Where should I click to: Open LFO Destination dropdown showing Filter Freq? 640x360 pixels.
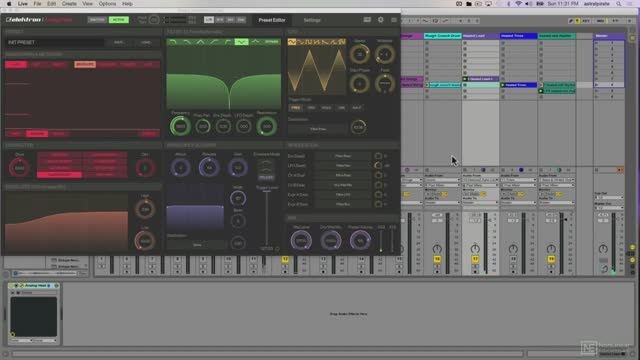coord(318,129)
